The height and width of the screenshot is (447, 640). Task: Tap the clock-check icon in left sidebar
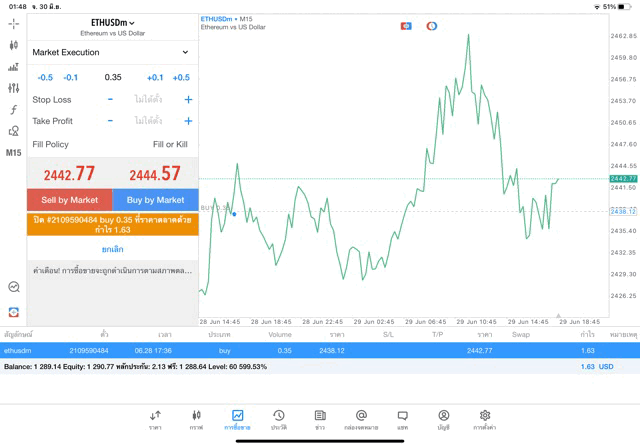13,287
